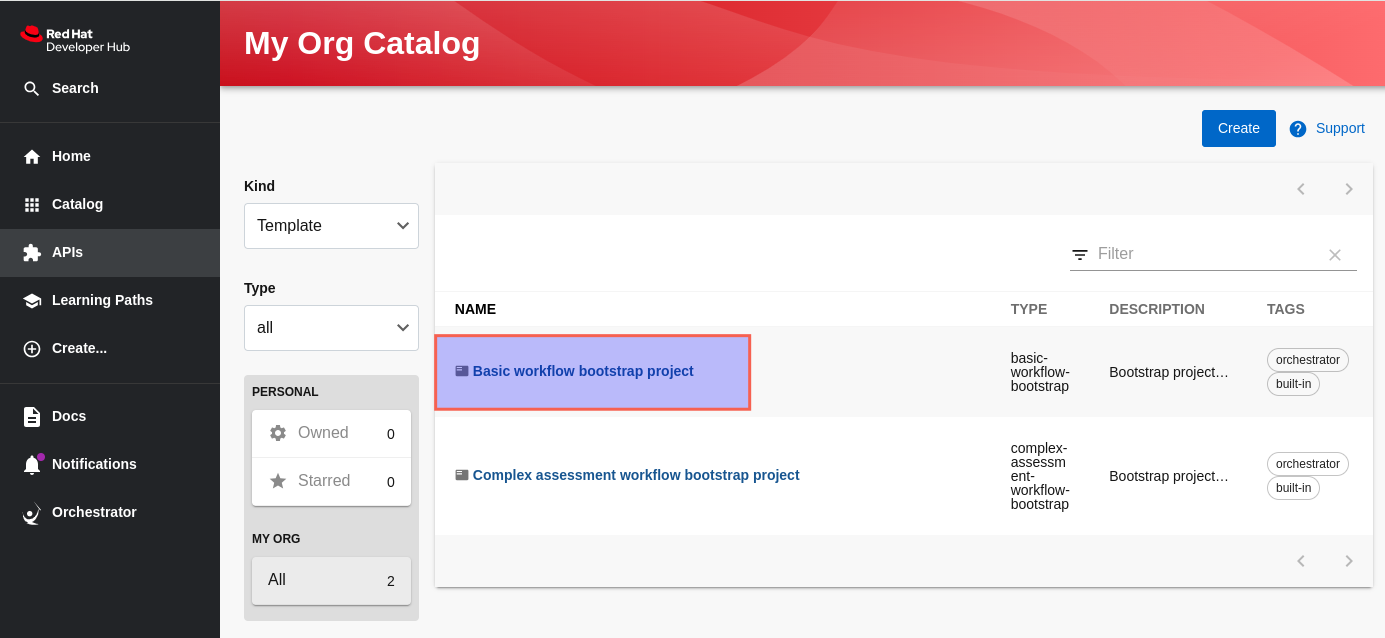The image size is (1385, 638).
Task: Click the Starred star icon
Action: click(x=278, y=481)
